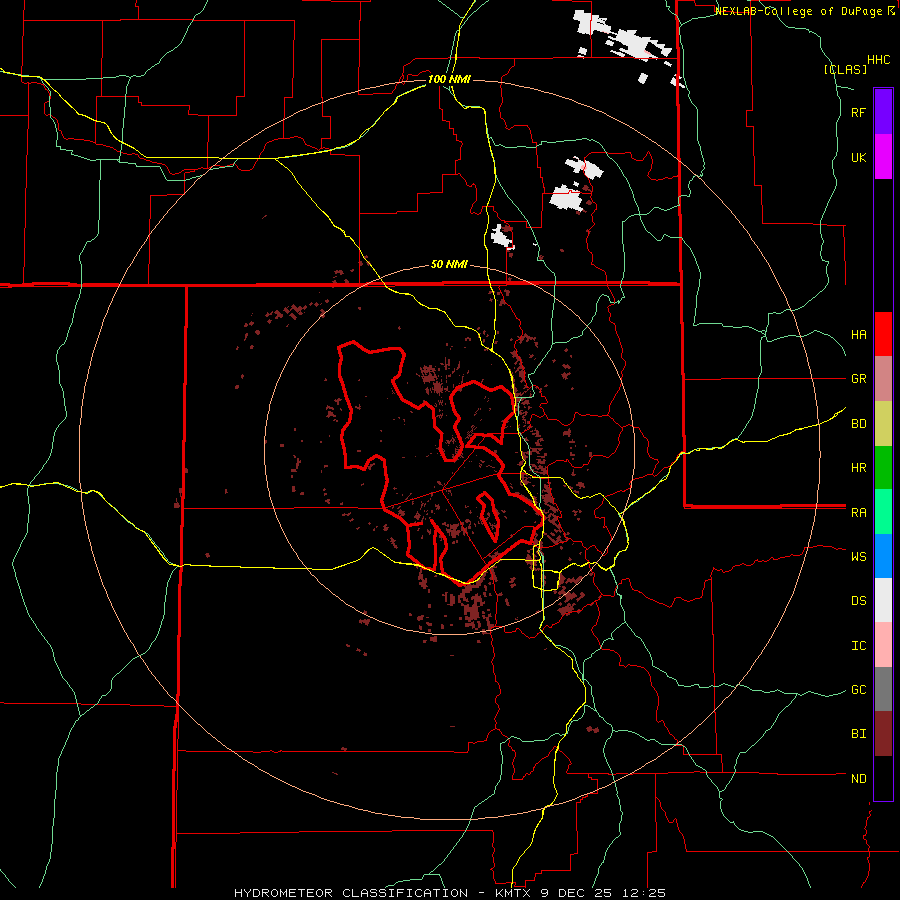This screenshot has width=900, height=900.
Task: Select the yellow BD legend swatch
Action: point(883,424)
